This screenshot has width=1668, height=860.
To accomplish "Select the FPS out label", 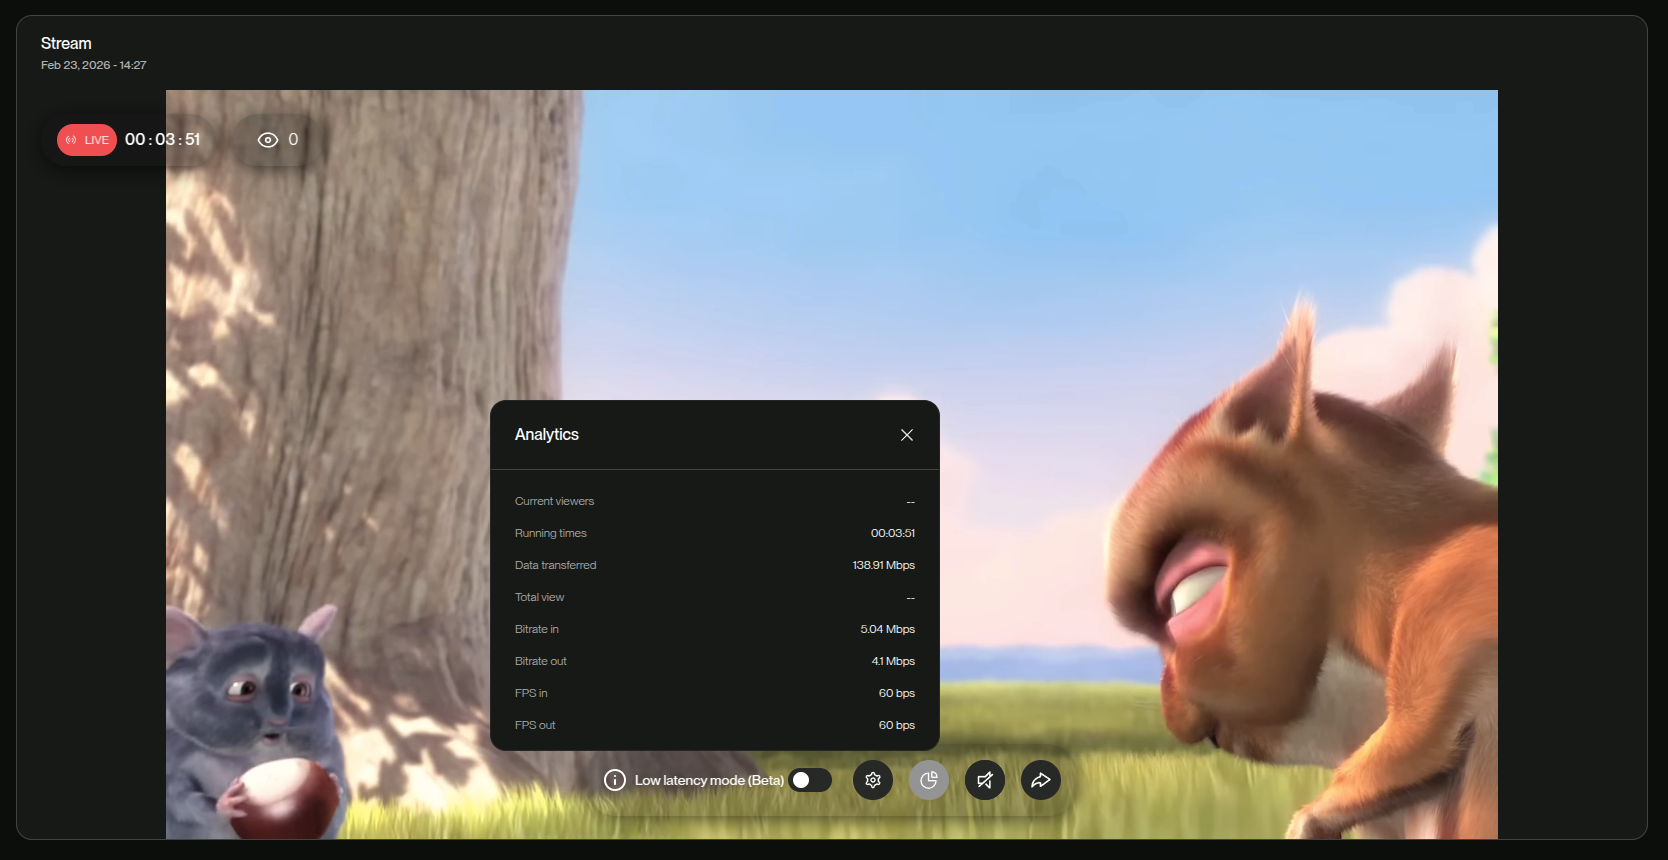I will point(535,725).
